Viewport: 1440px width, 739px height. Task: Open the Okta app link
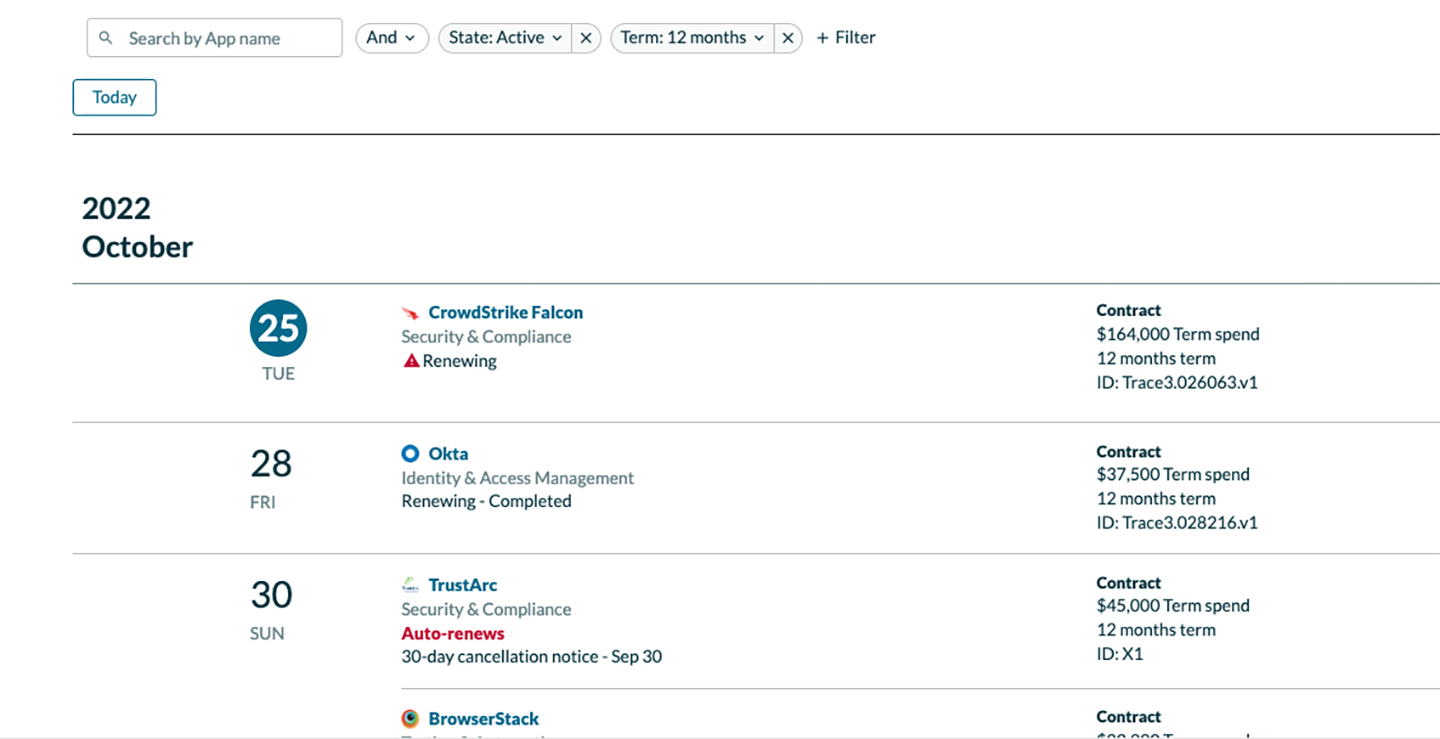coord(448,454)
